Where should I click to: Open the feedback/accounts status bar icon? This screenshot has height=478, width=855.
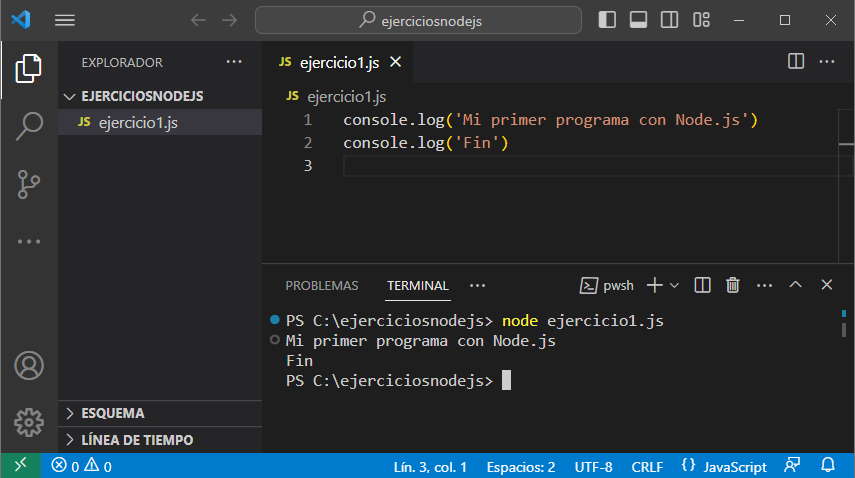[792, 465]
